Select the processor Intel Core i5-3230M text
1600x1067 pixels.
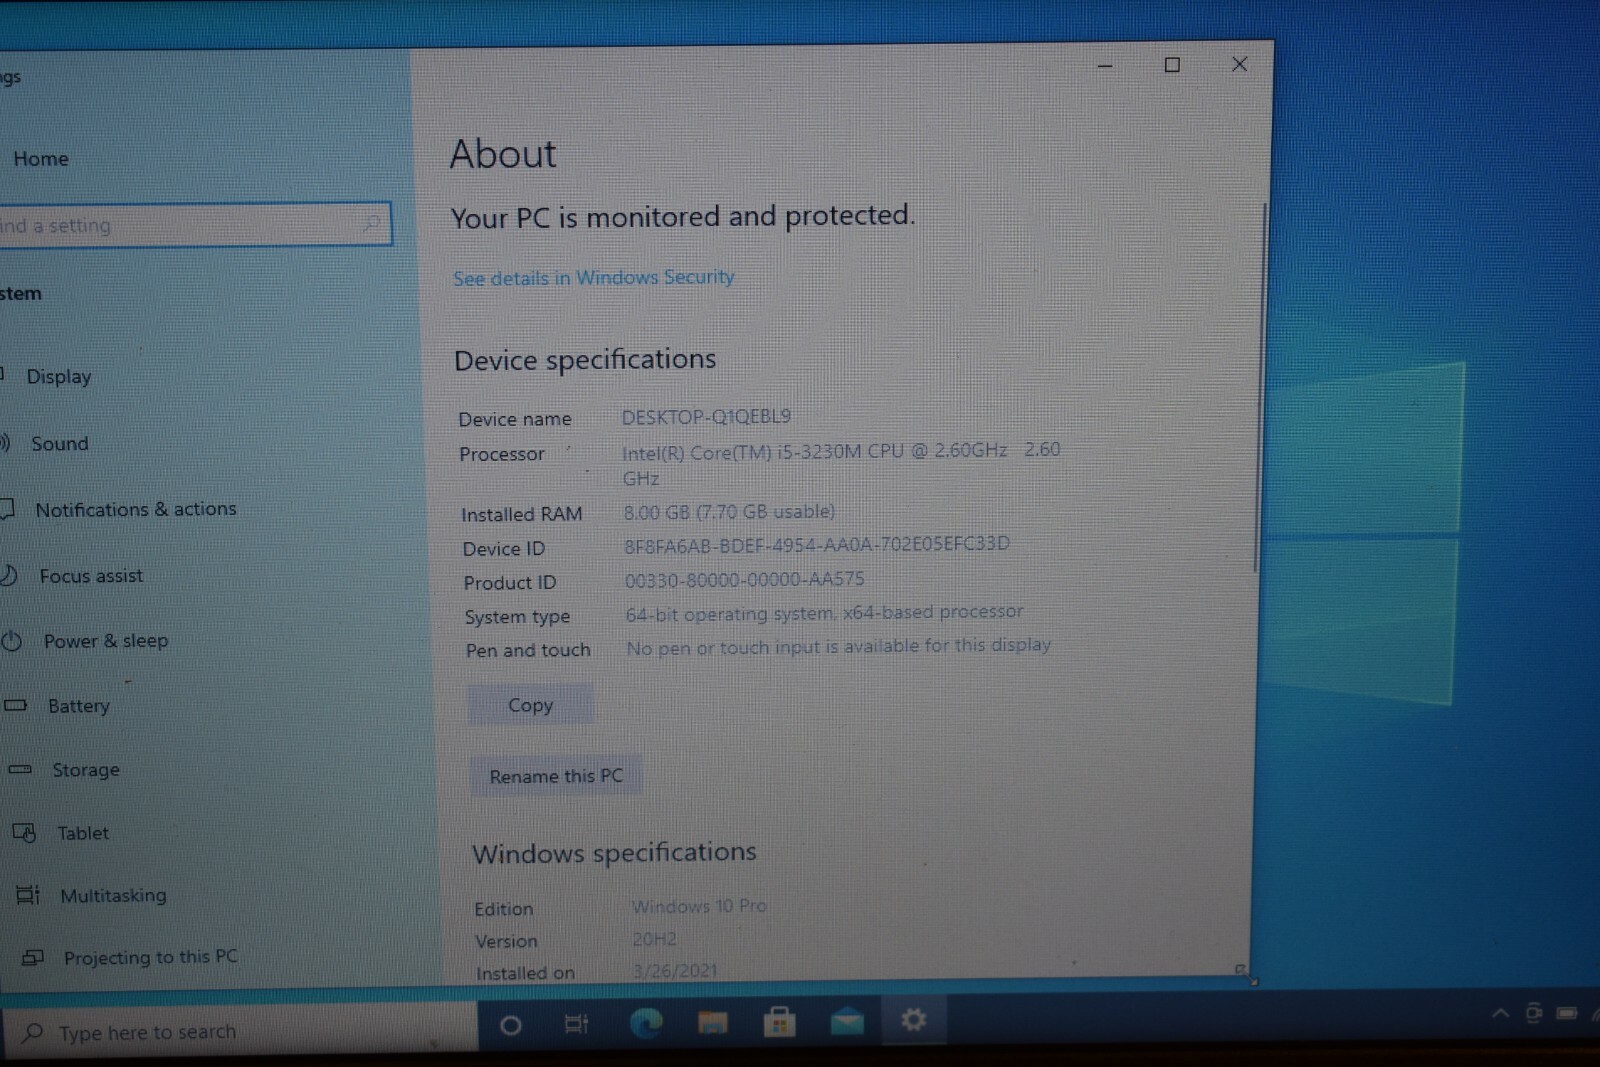(840, 464)
